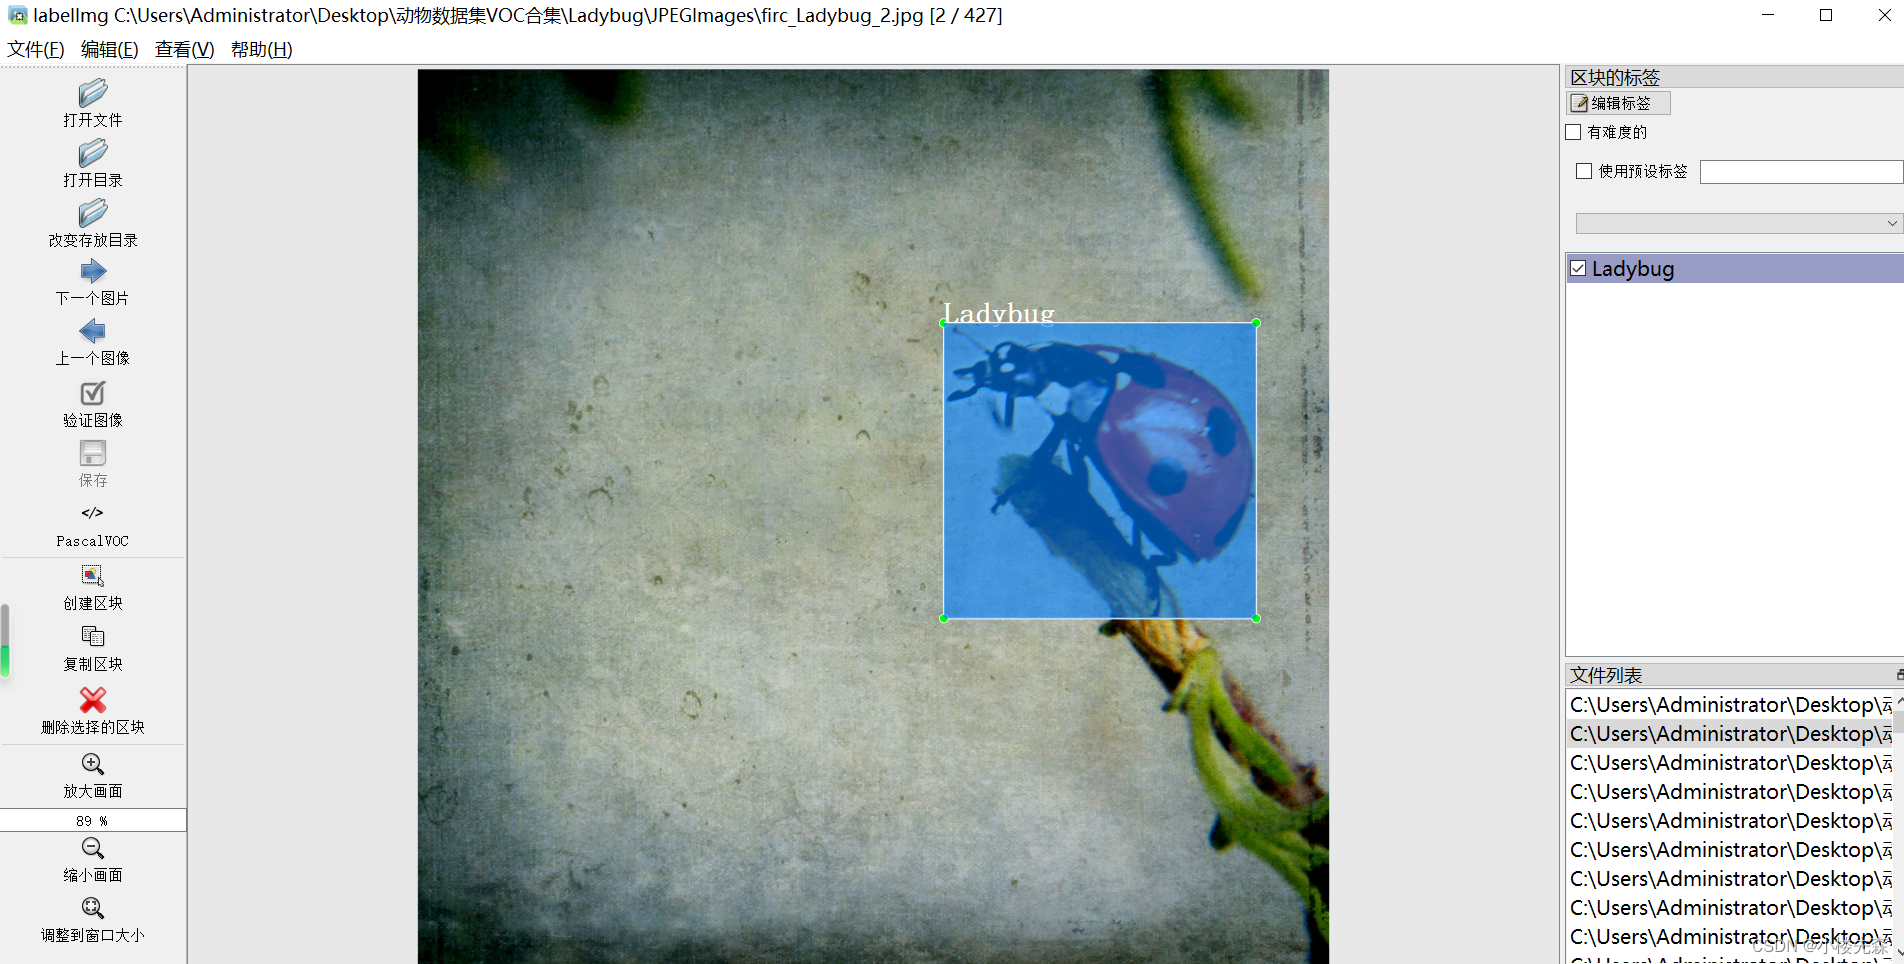Click Change Save Directory (改变存放目录) icon
The height and width of the screenshot is (964, 1904).
point(93,213)
